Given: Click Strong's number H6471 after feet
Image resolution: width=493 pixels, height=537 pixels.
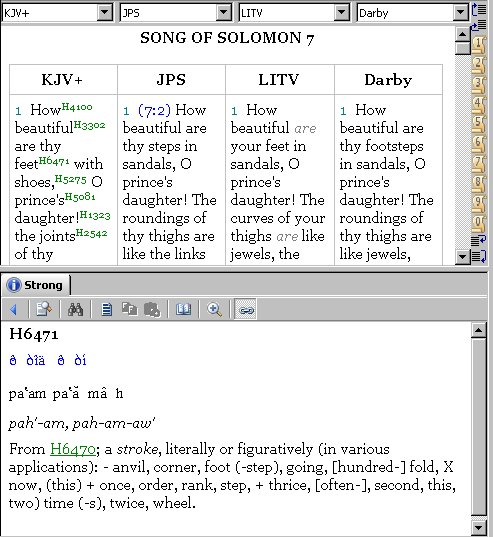Looking at the screenshot, I should pos(54,161).
